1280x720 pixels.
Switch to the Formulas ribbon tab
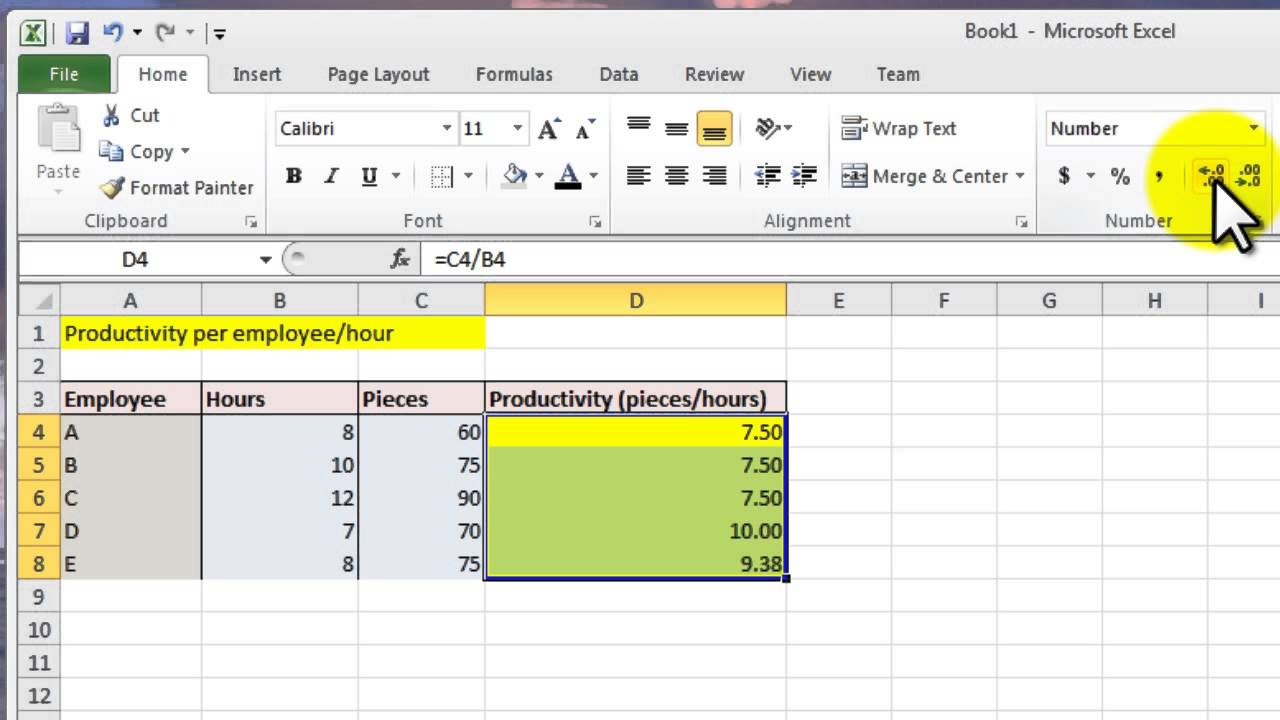tap(514, 74)
